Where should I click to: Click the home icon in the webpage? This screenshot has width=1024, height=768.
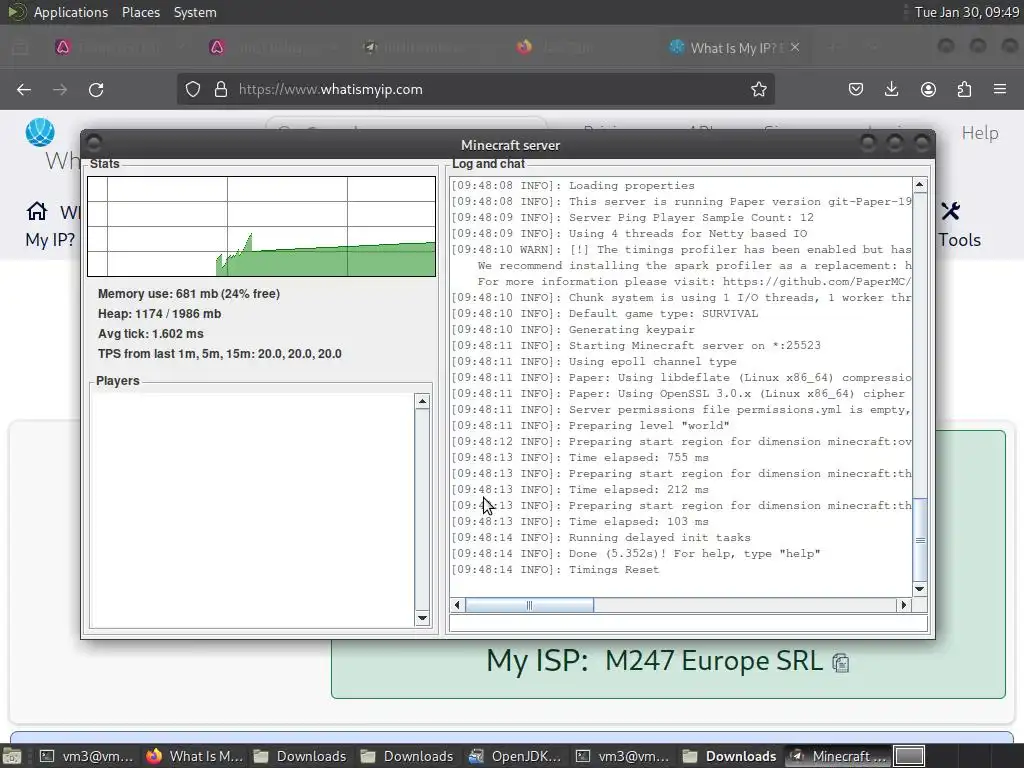pos(37,211)
